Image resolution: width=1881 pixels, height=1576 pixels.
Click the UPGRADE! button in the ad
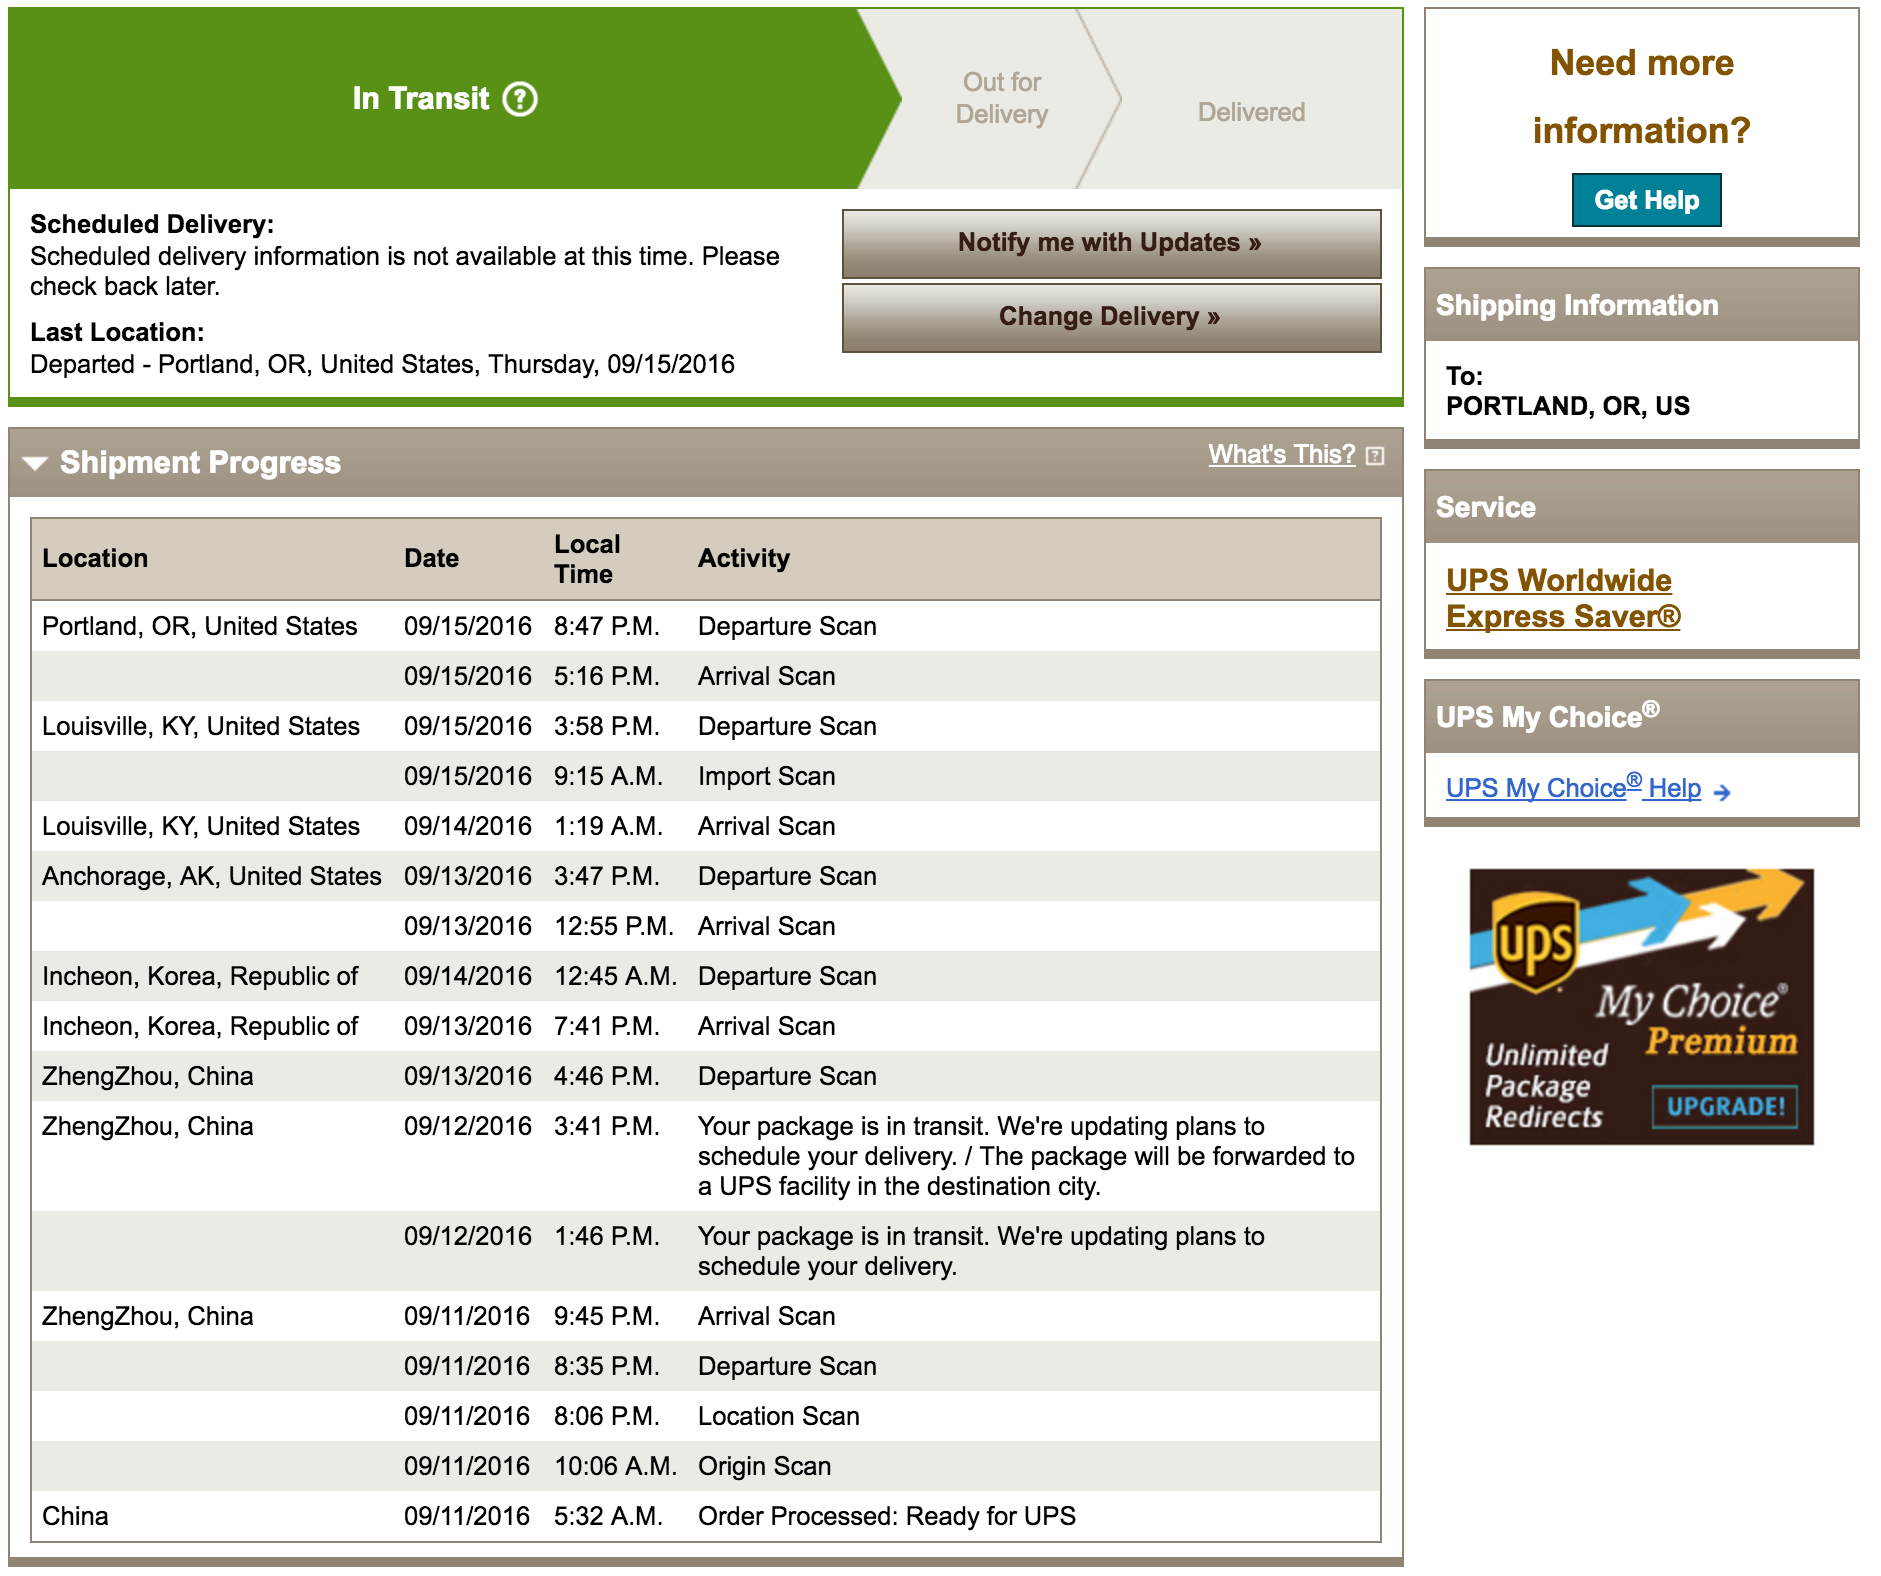1725,1106
